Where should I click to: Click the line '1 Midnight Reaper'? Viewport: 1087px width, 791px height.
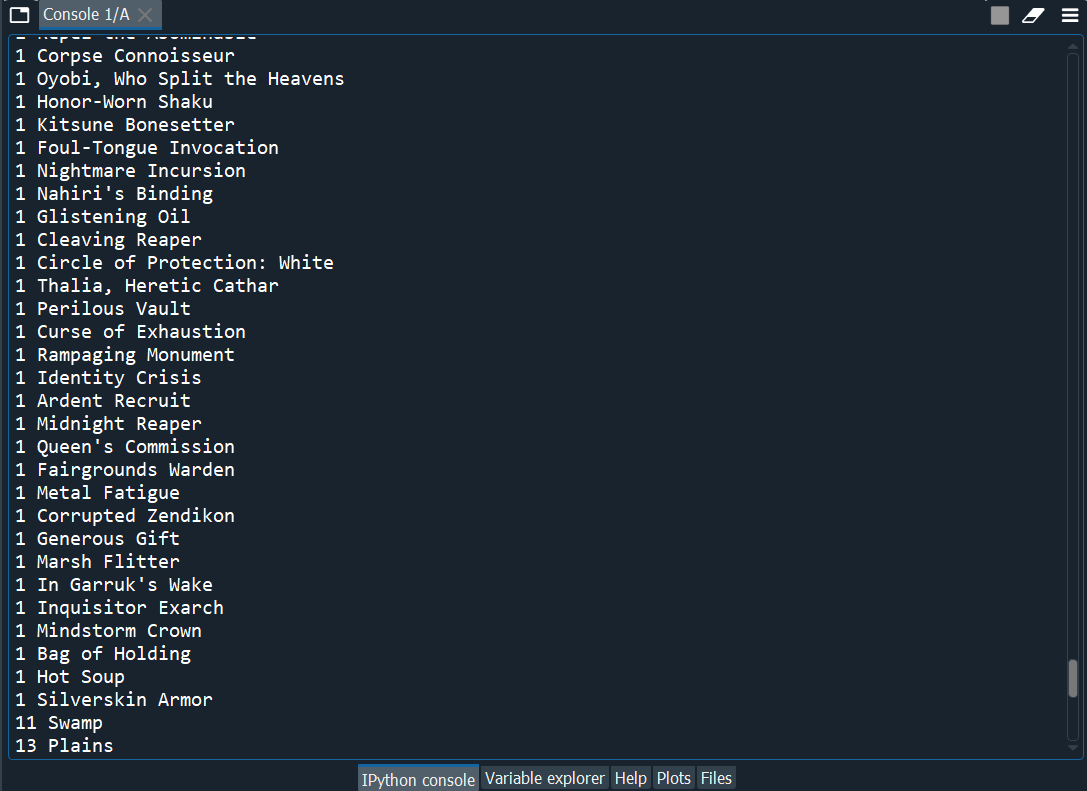[x=109, y=423]
